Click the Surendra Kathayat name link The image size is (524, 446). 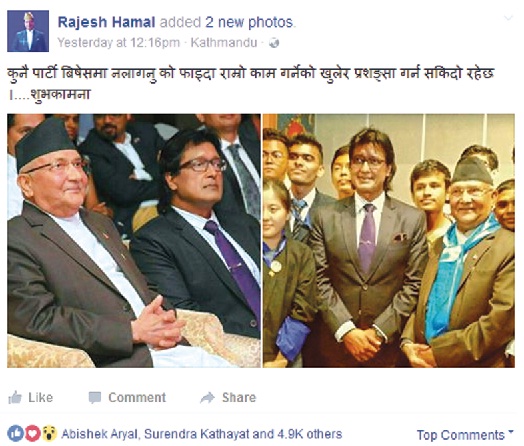(x=197, y=434)
